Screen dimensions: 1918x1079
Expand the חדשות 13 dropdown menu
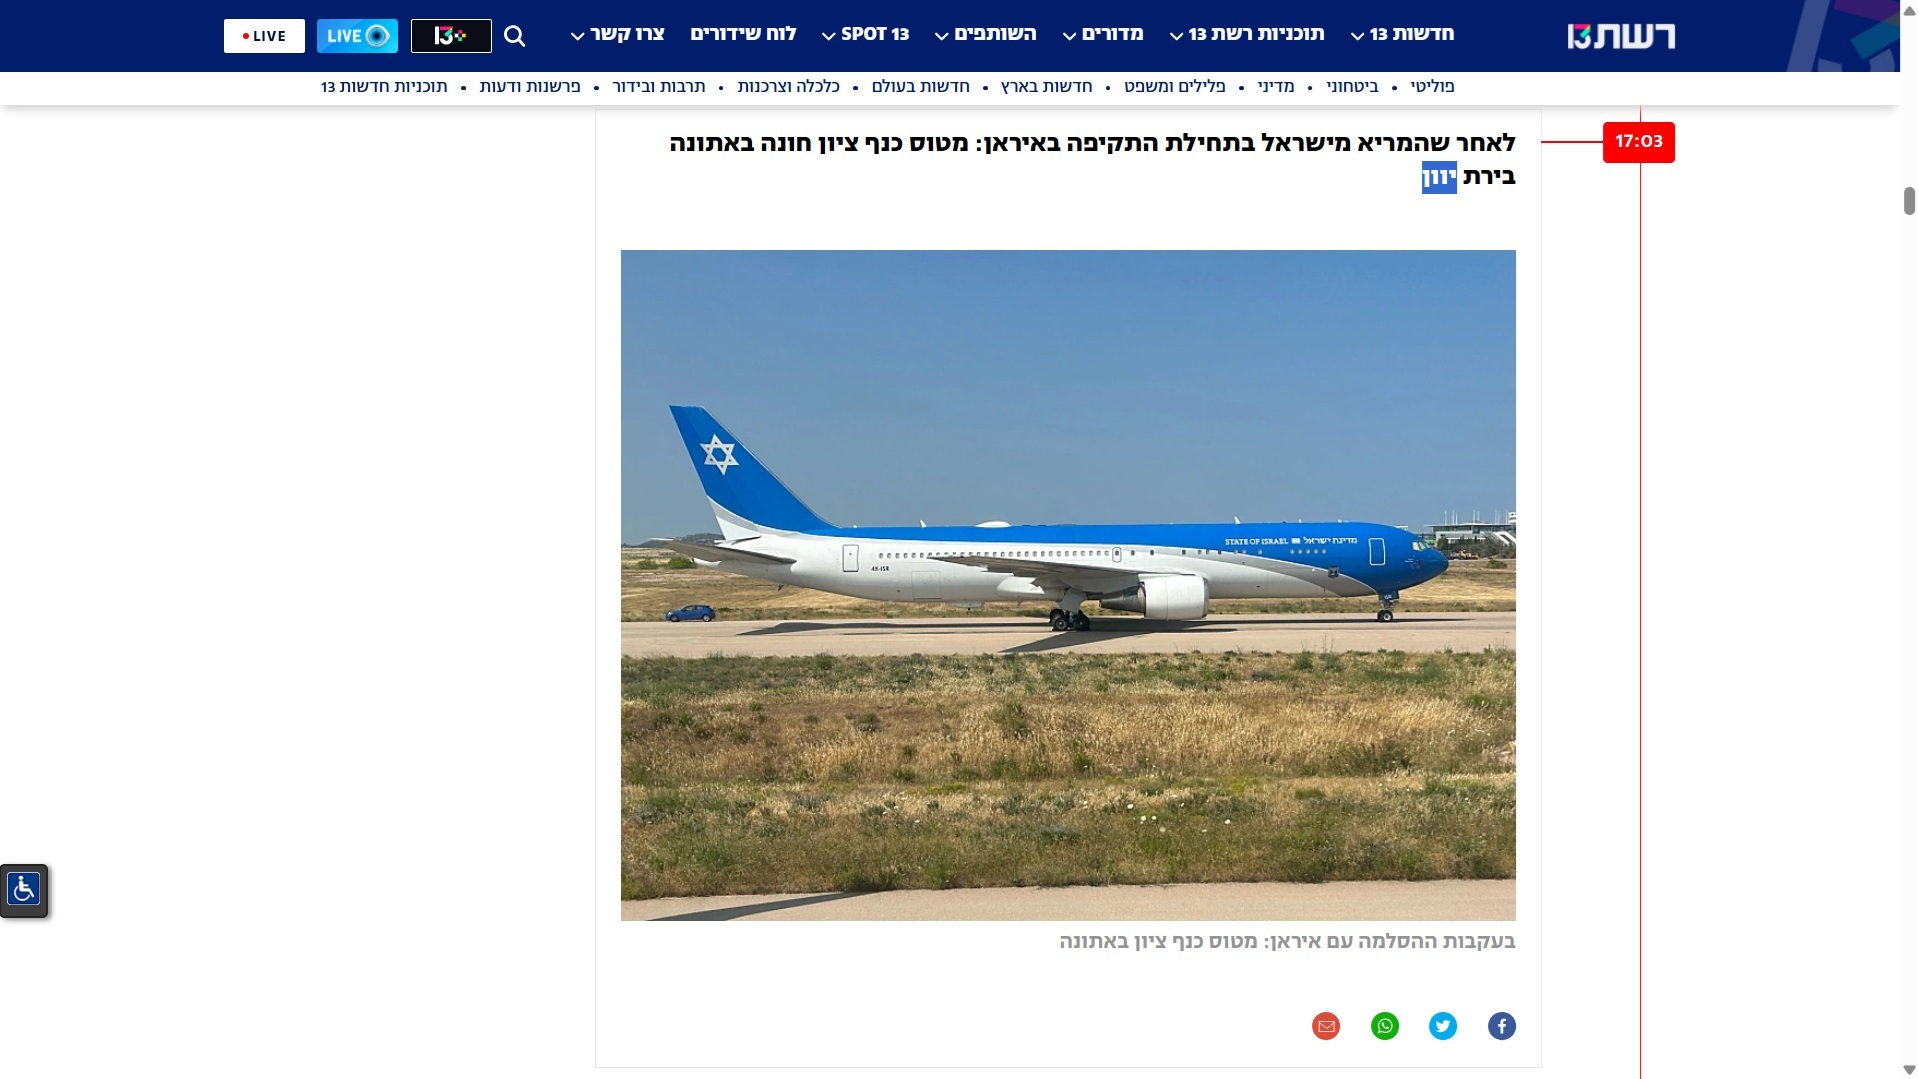(x=1402, y=34)
